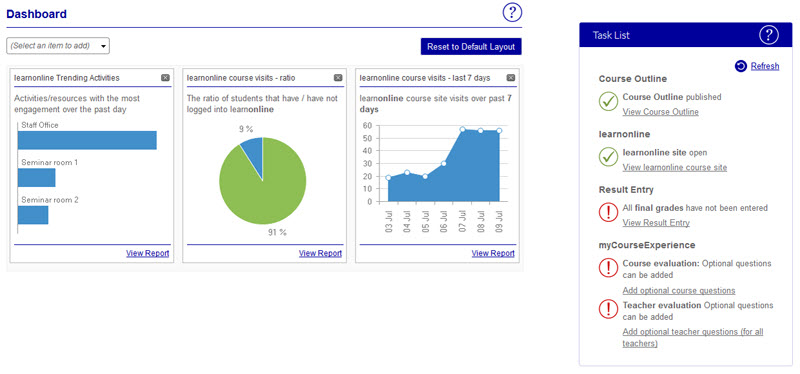Open View Report for course visits ratio

pos(320,253)
